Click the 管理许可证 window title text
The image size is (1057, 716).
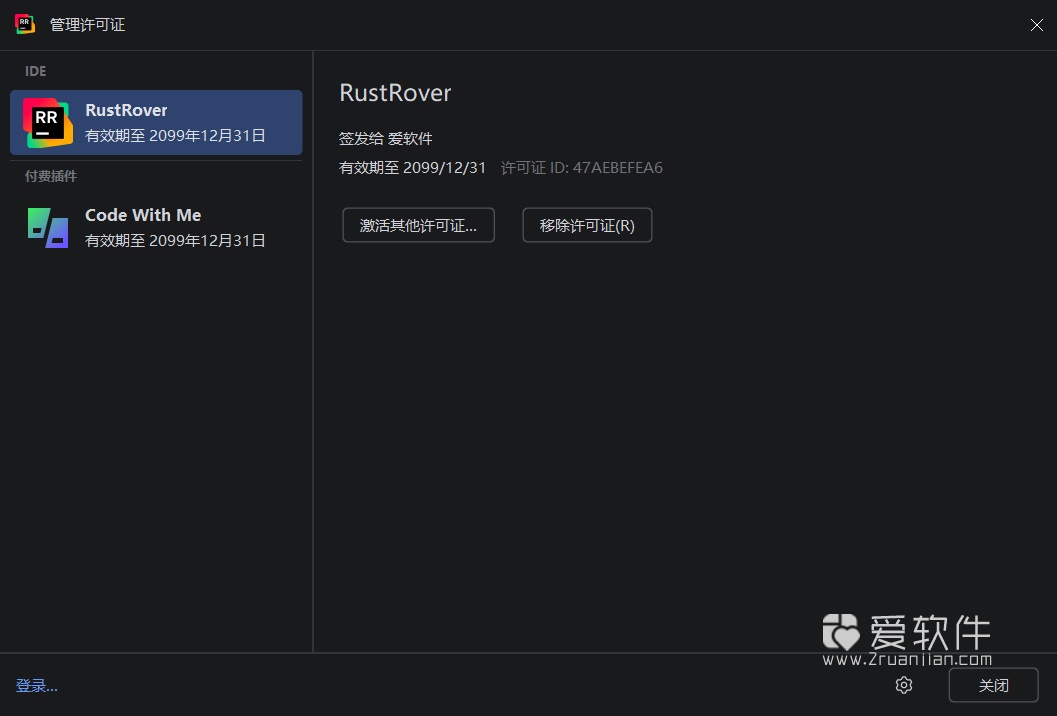click(x=87, y=24)
